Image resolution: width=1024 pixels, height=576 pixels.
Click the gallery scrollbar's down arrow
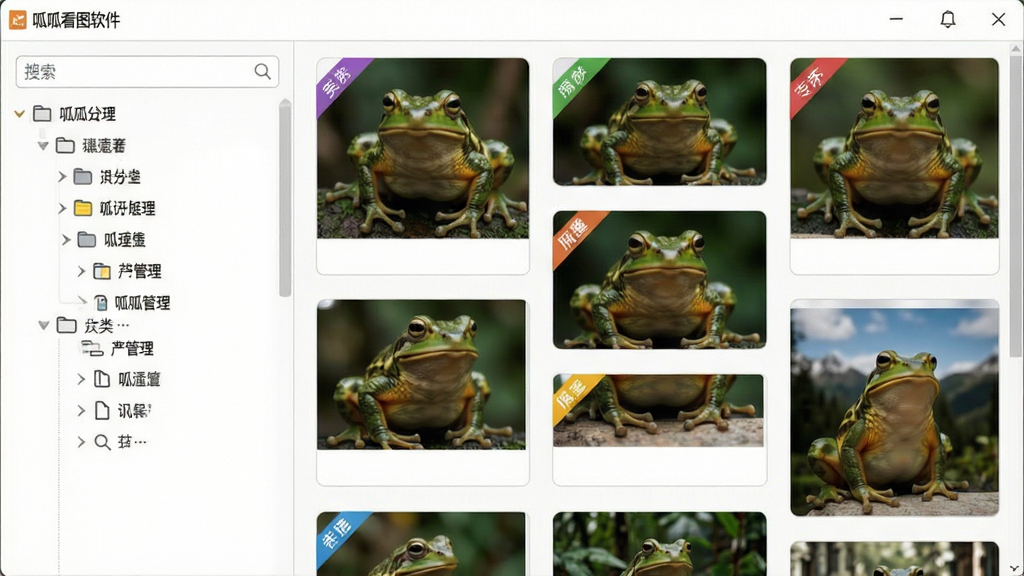click(1016, 569)
